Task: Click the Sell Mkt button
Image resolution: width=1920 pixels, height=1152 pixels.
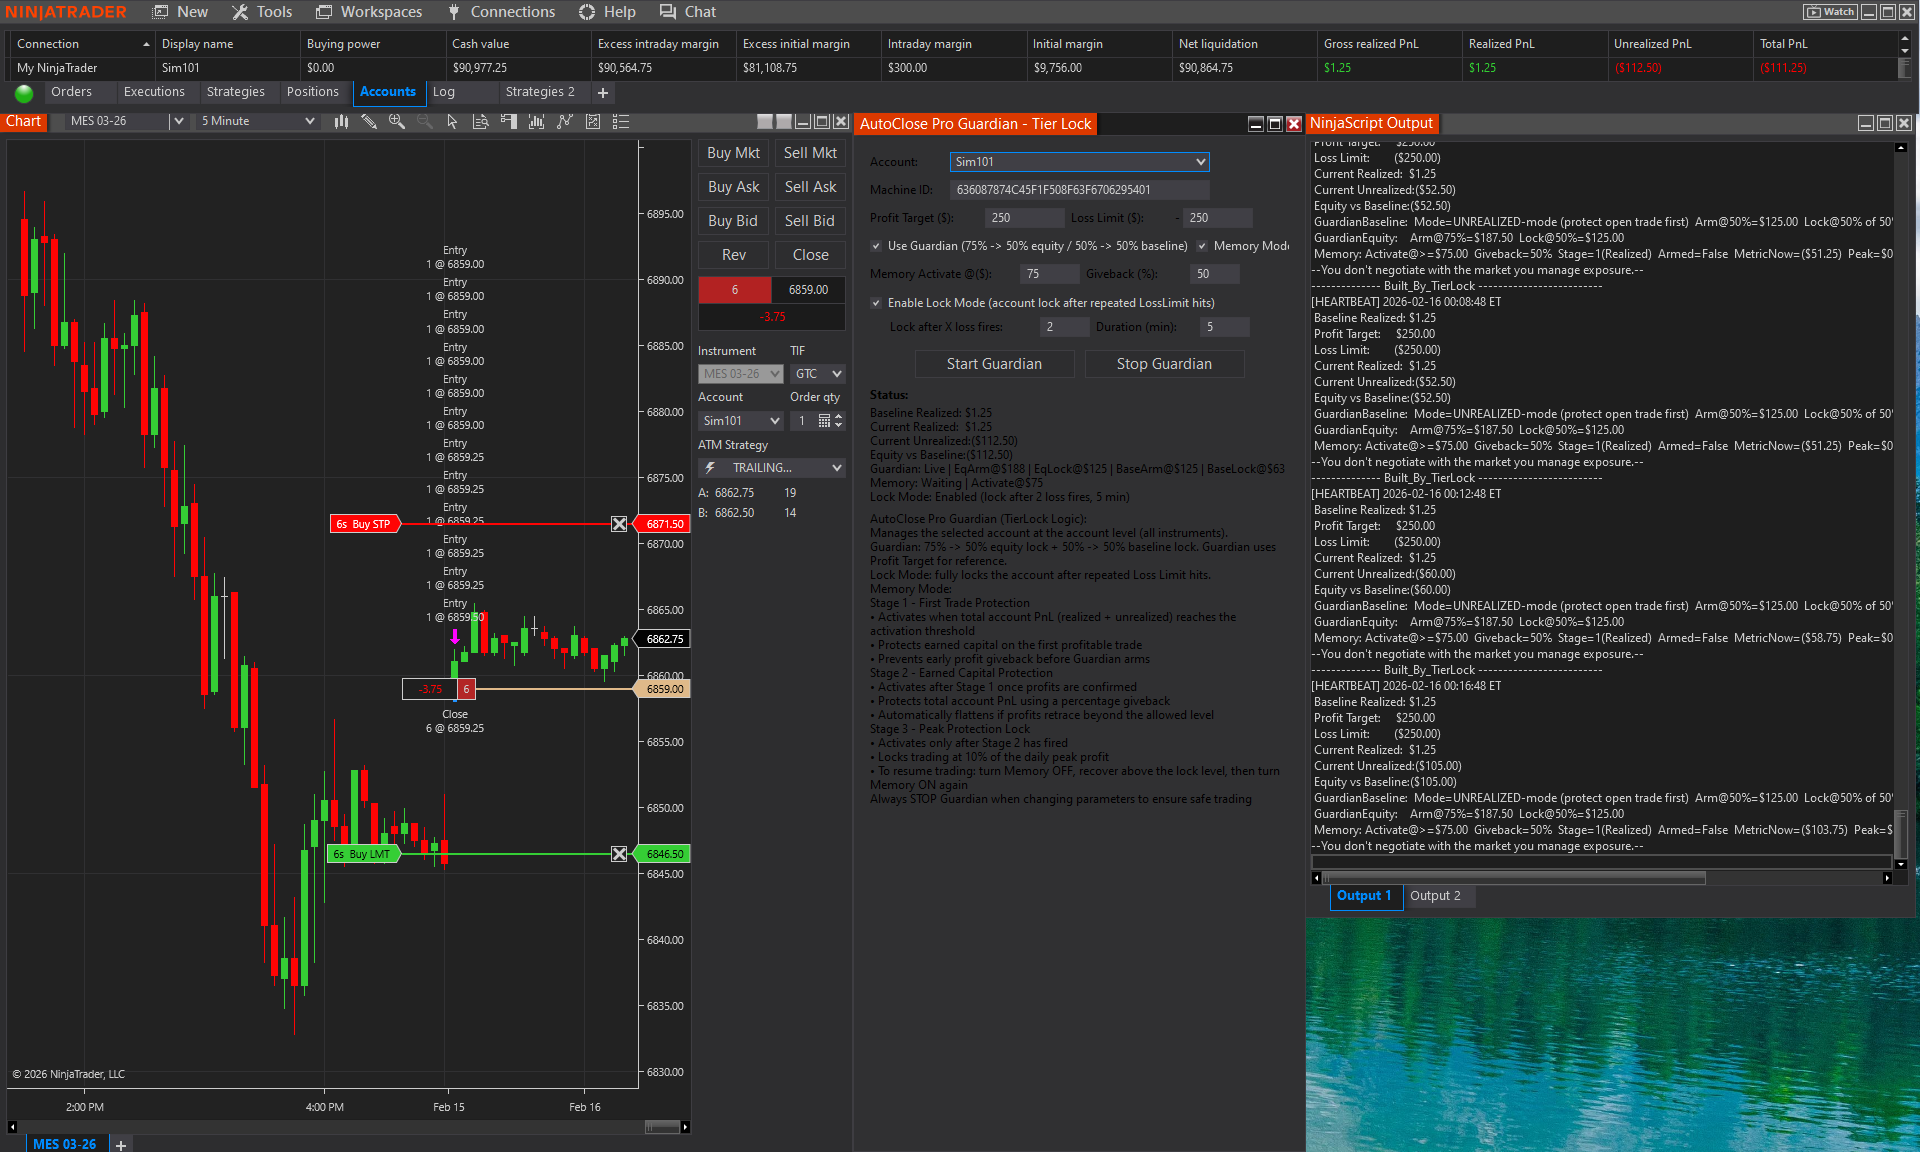Action: 809,152
